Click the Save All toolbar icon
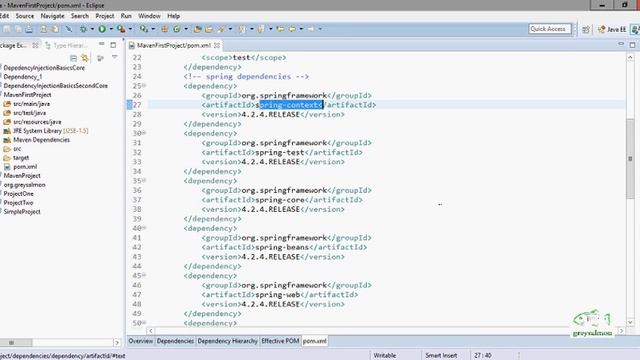640x360 pixels. coord(18,29)
